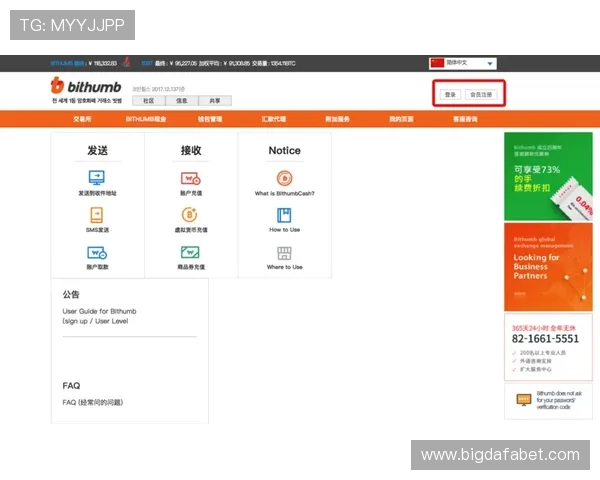The height and width of the screenshot is (480, 600).
Task: Click the 登录 login button
Action: click(450, 95)
